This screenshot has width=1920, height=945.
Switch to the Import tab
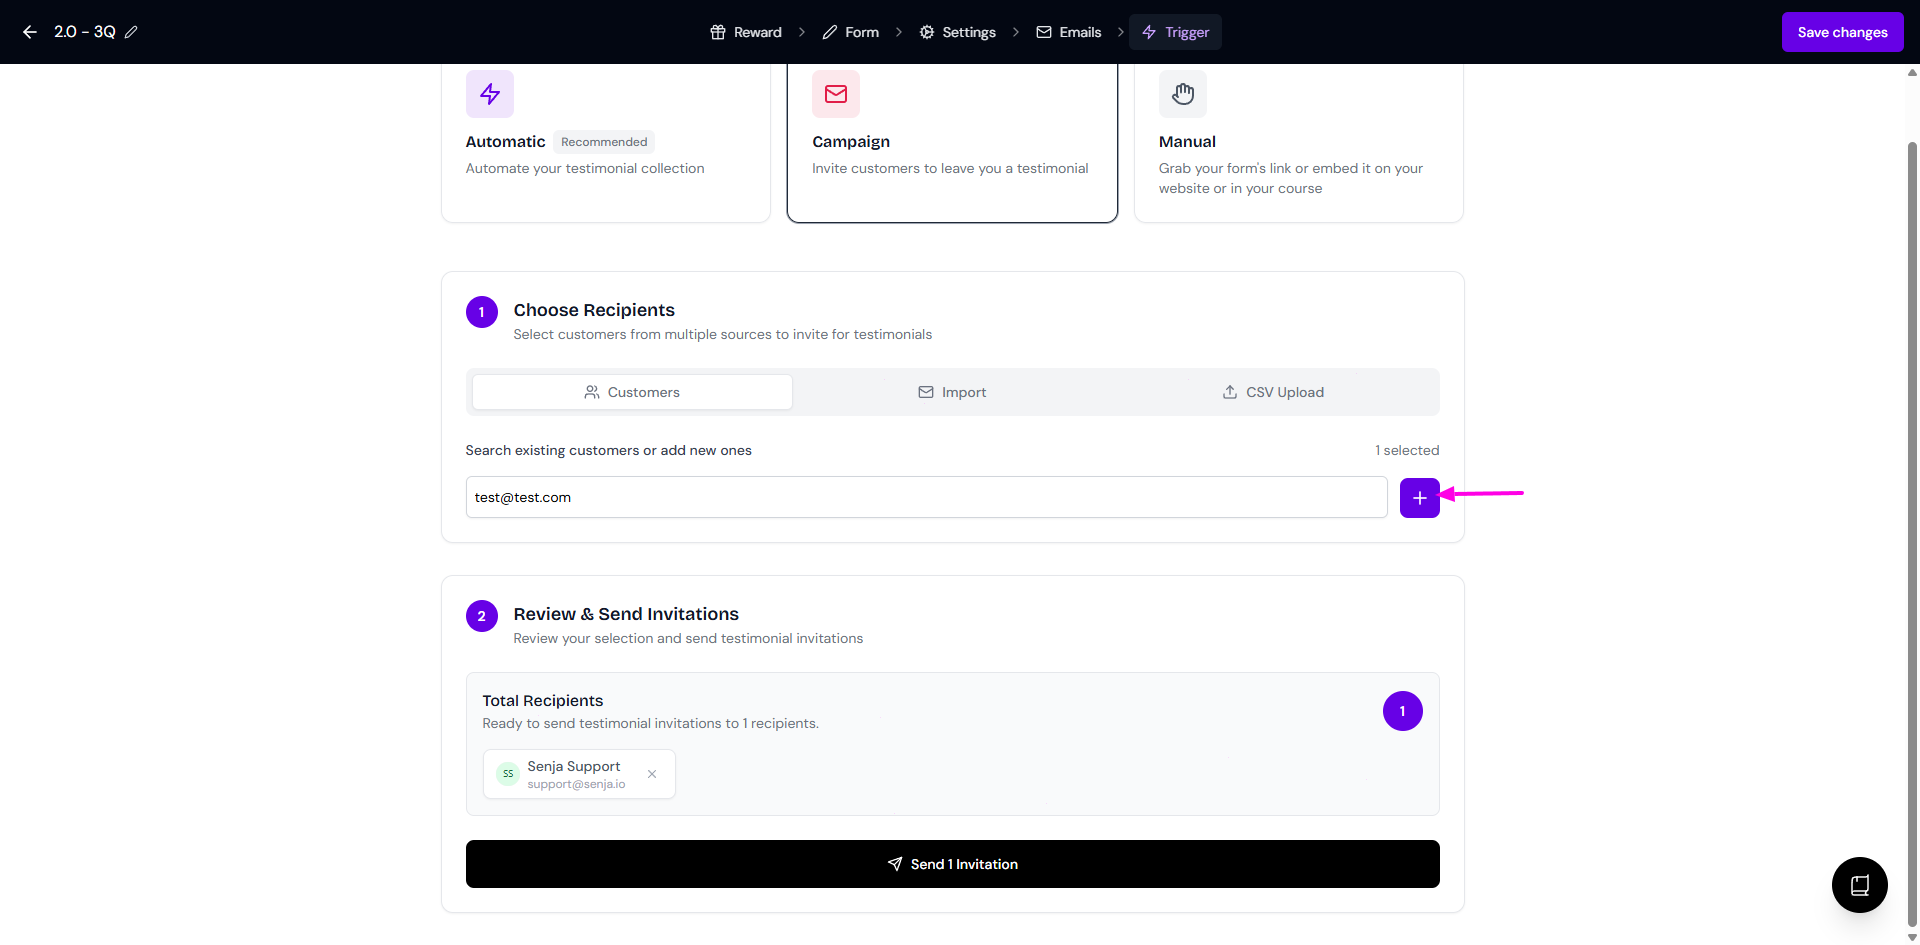(x=952, y=392)
